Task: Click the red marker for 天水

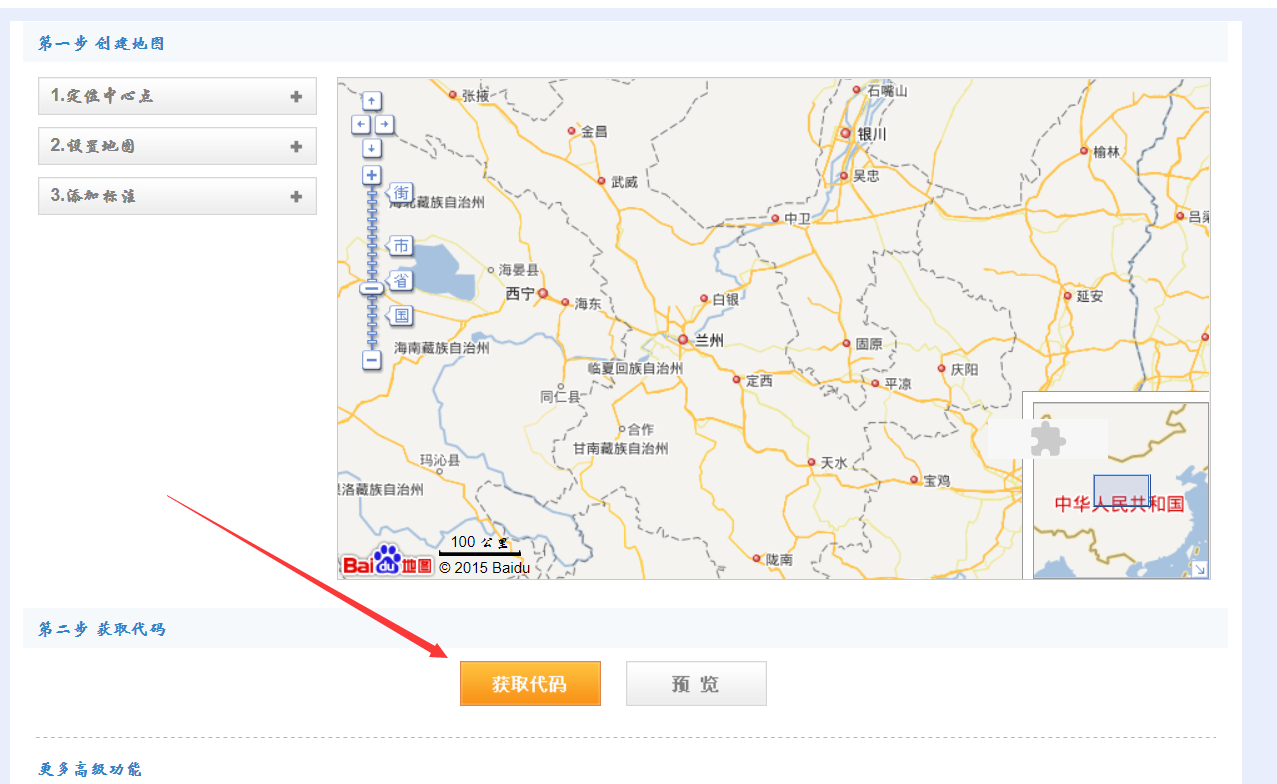Action: [811, 462]
